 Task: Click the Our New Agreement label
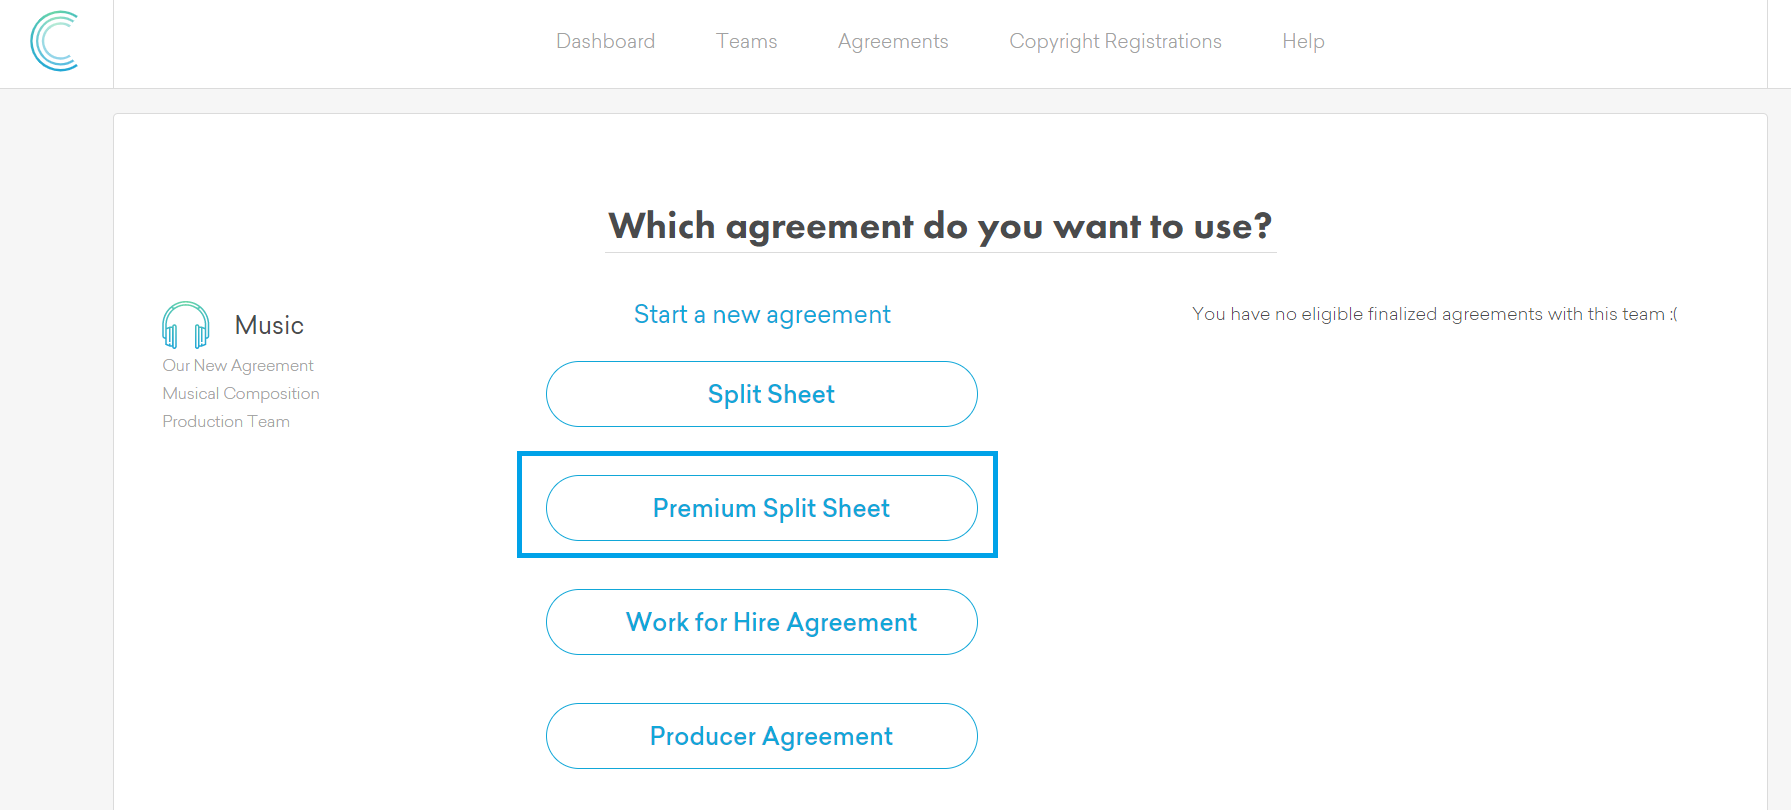238,366
